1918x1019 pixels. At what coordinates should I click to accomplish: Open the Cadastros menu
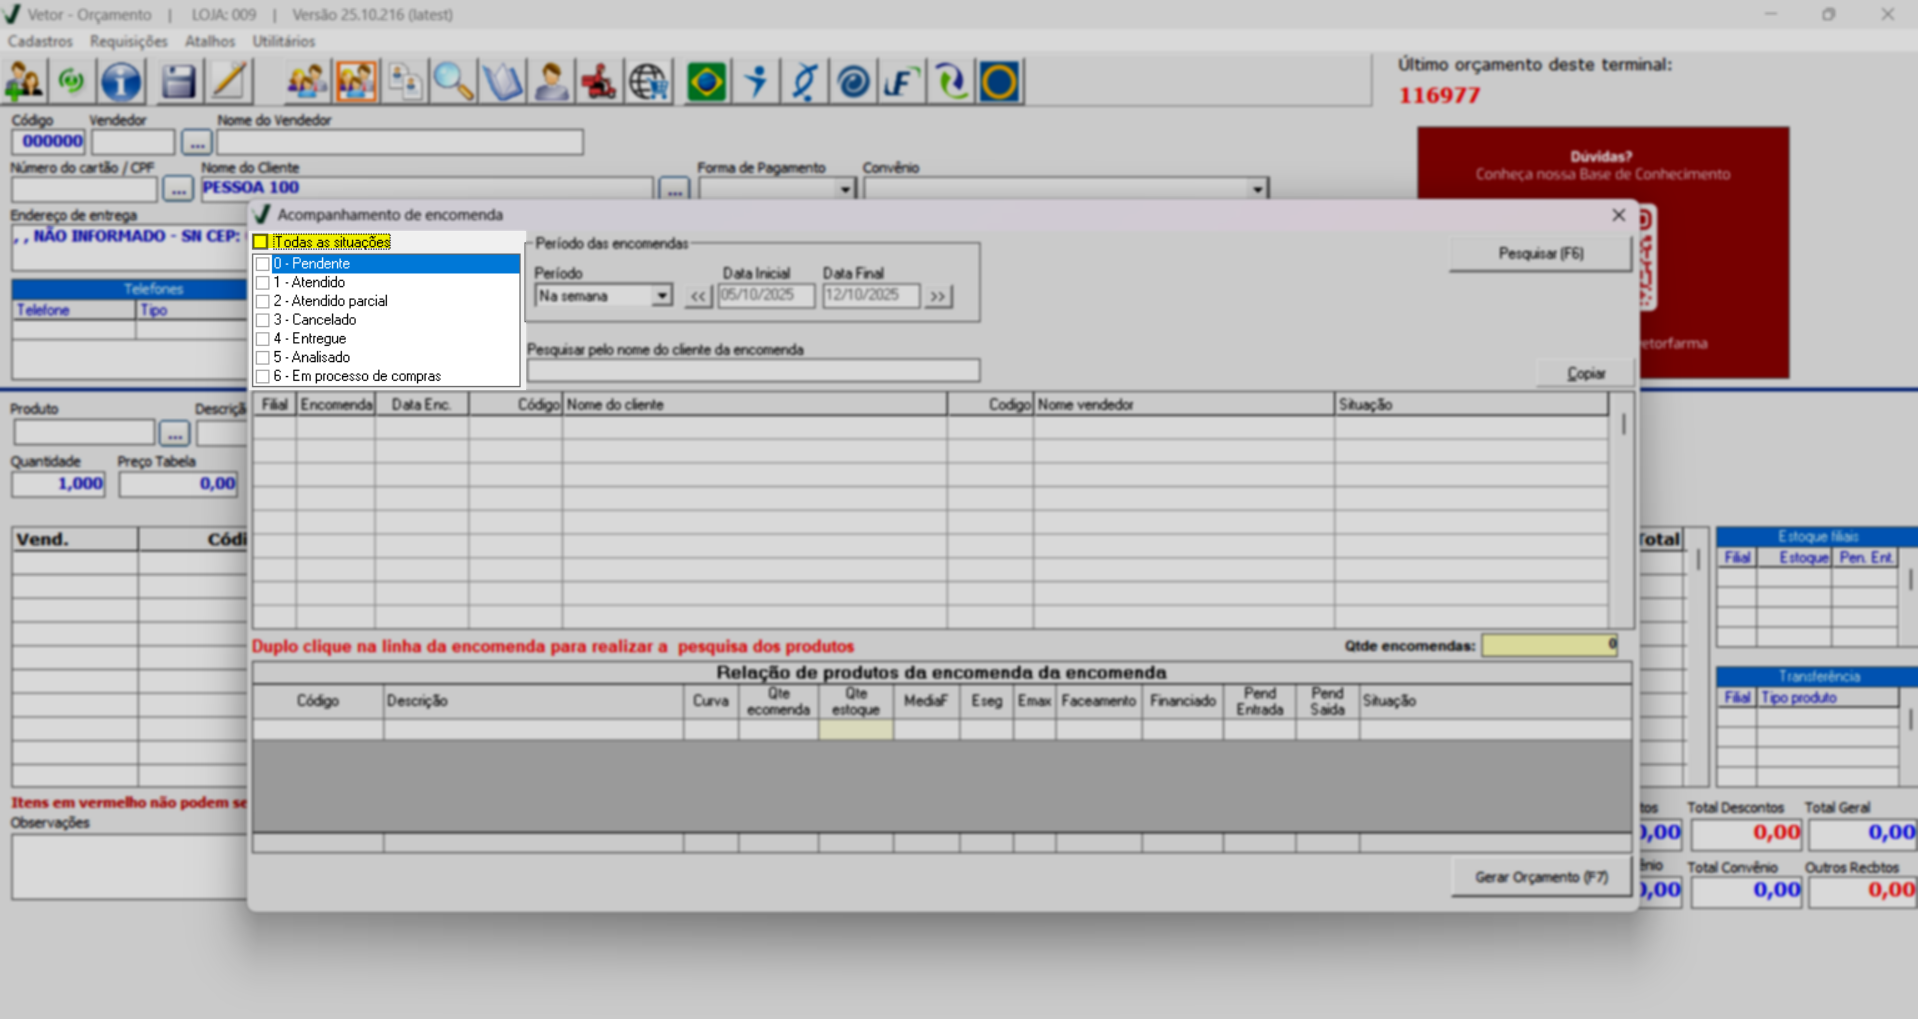40,41
